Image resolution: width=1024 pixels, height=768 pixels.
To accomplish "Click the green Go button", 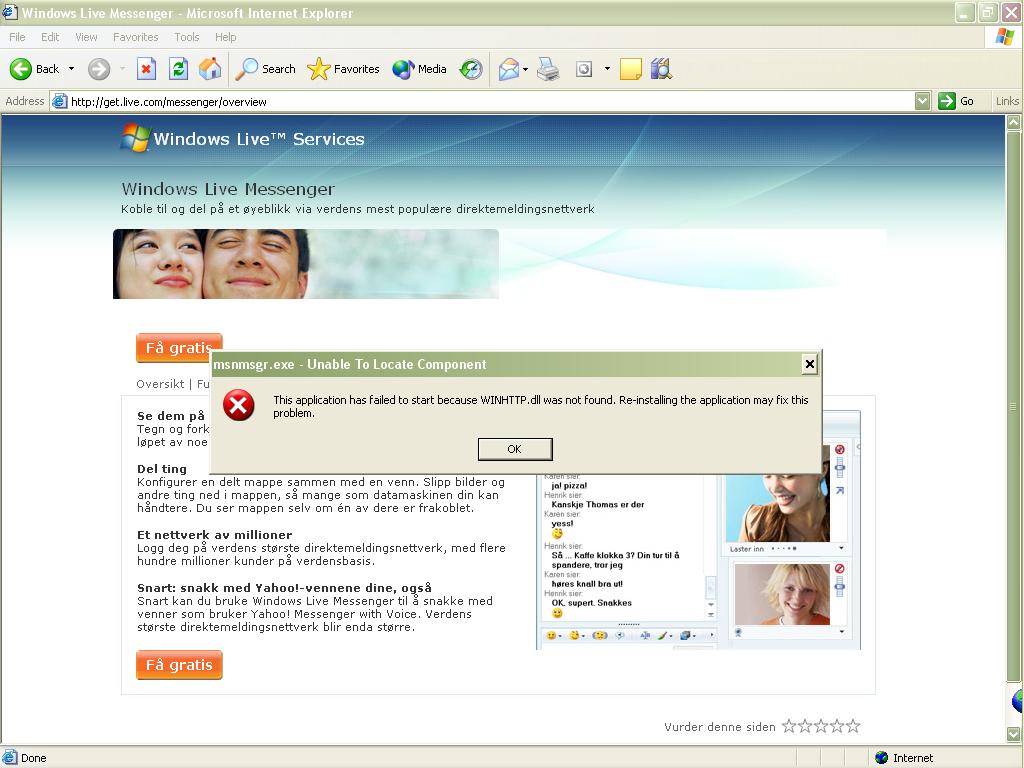I will pyautogui.click(x=957, y=101).
